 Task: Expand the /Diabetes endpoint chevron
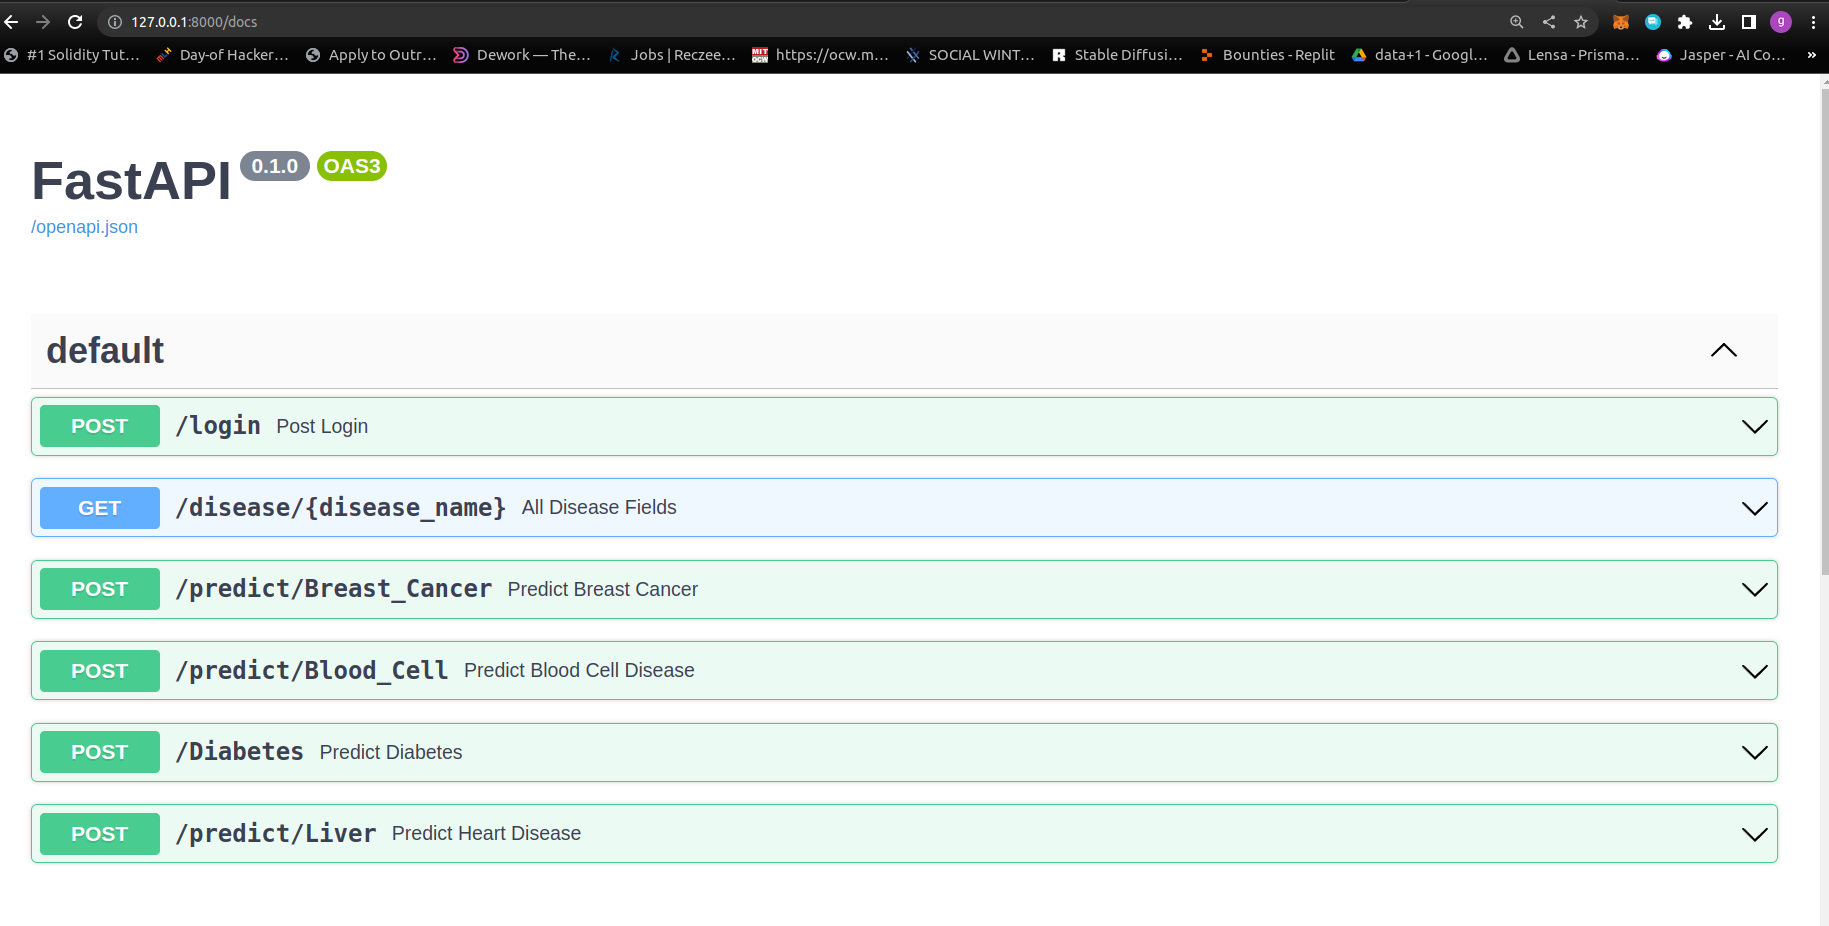(x=1754, y=753)
